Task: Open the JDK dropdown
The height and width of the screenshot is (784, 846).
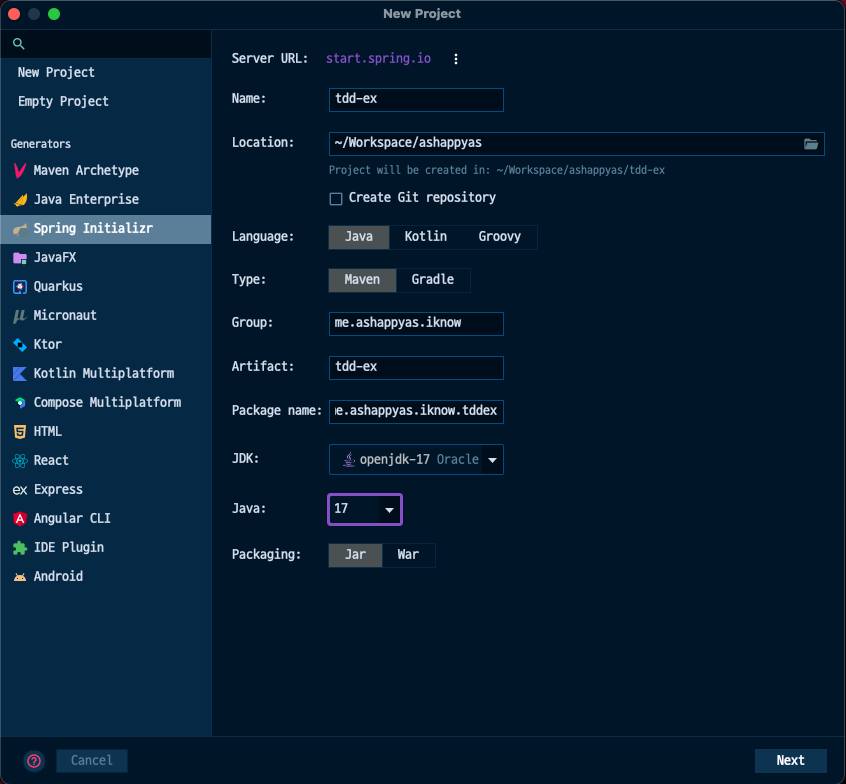Action: (491, 459)
